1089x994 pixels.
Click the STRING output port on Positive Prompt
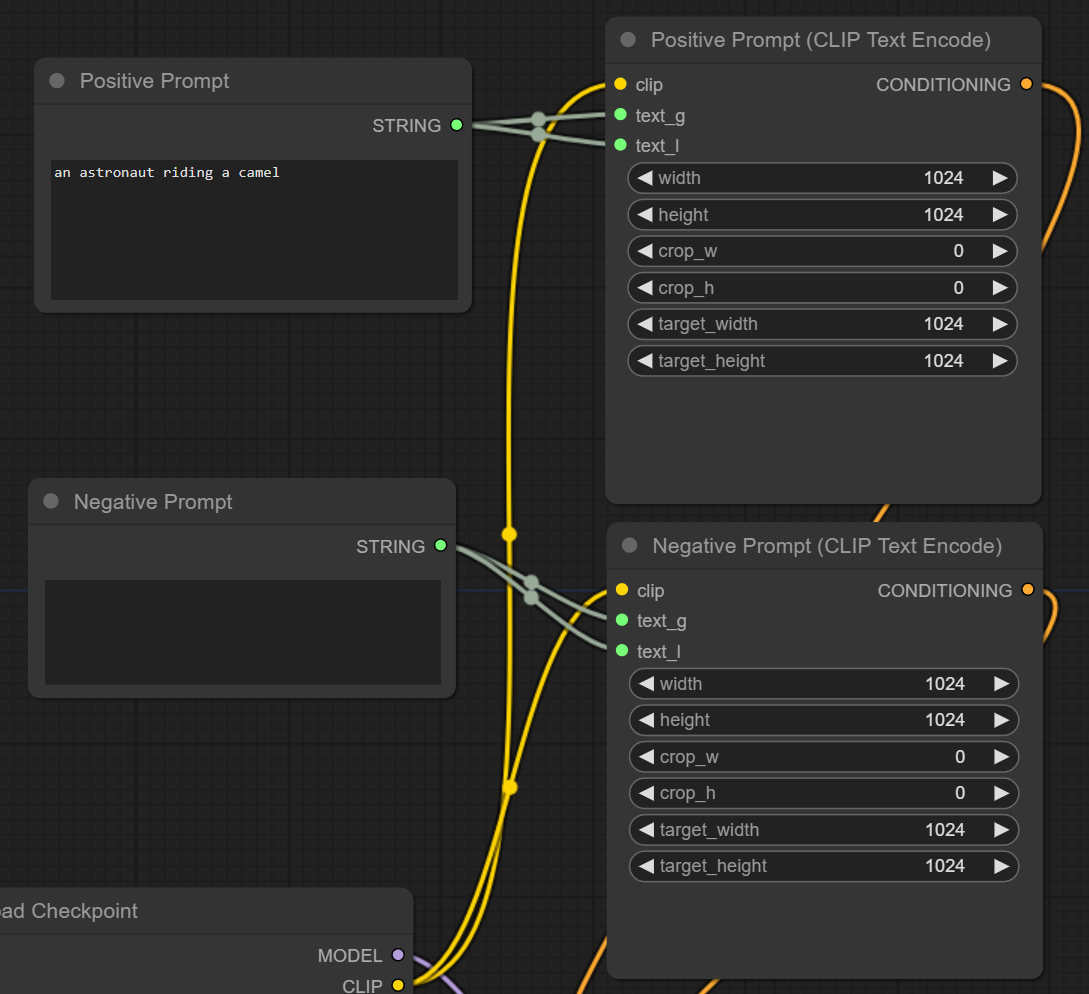(456, 125)
